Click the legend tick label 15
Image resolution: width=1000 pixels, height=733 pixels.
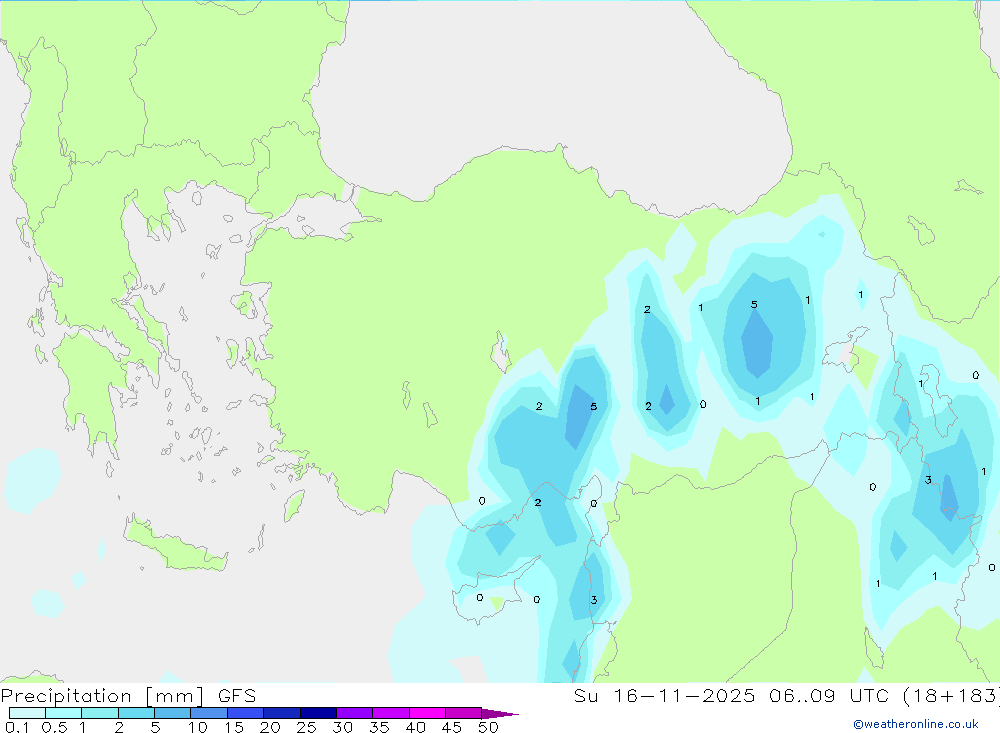coord(234,727)
